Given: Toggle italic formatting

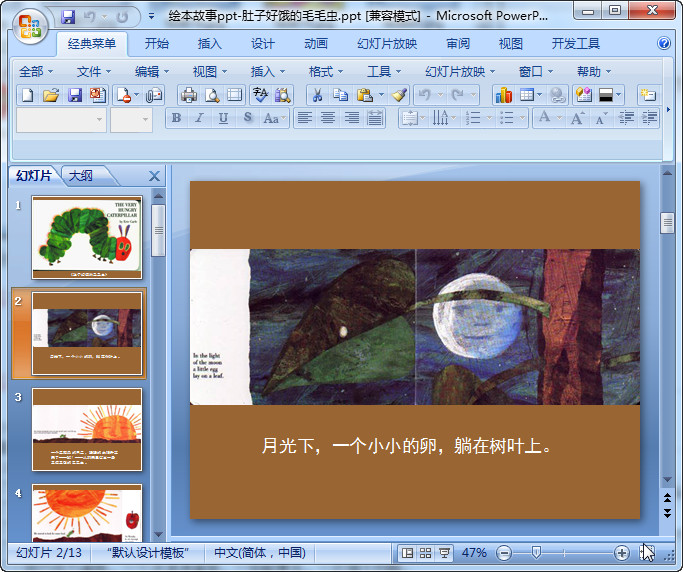Looking at the screenshot, I should 199,118.
